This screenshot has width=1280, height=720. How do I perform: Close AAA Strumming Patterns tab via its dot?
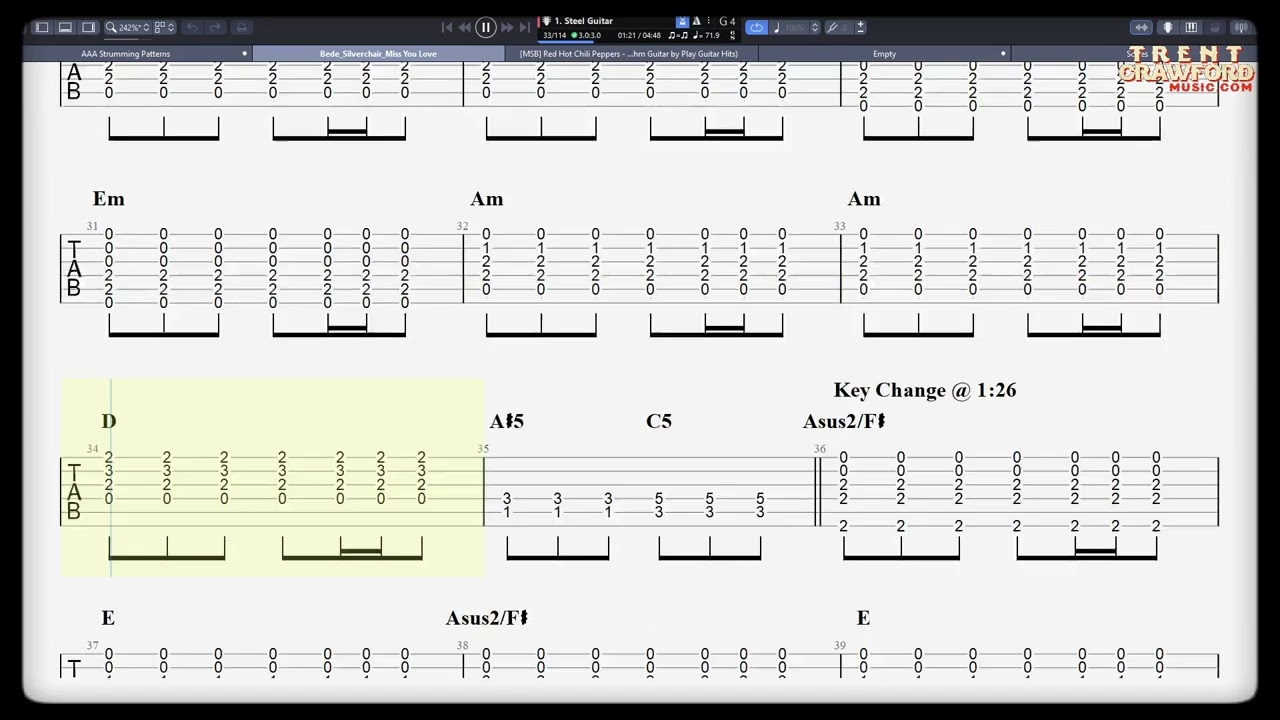[244, 53]
